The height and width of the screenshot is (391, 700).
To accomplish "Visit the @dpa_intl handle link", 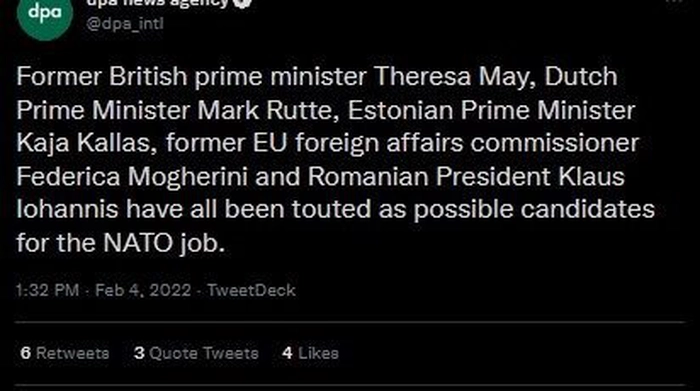I will [125, 23].
